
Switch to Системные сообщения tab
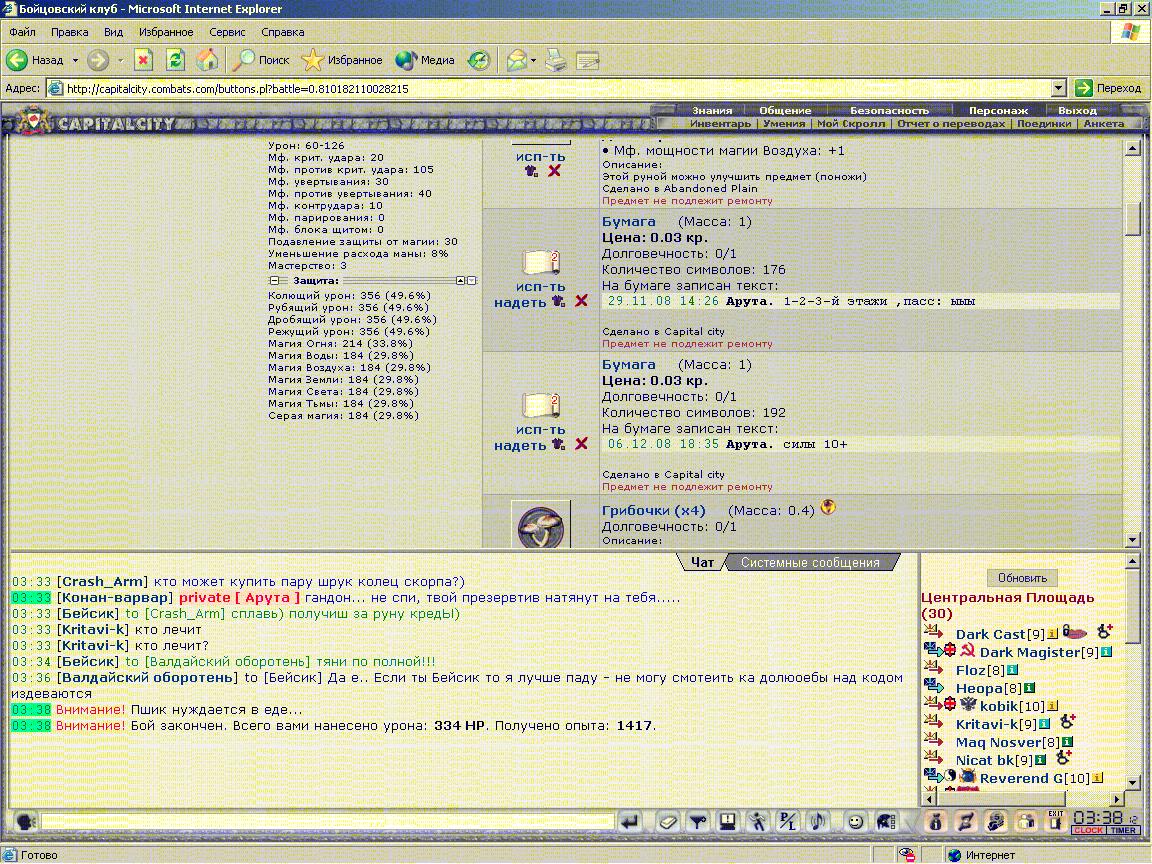(x=810, y=563)
